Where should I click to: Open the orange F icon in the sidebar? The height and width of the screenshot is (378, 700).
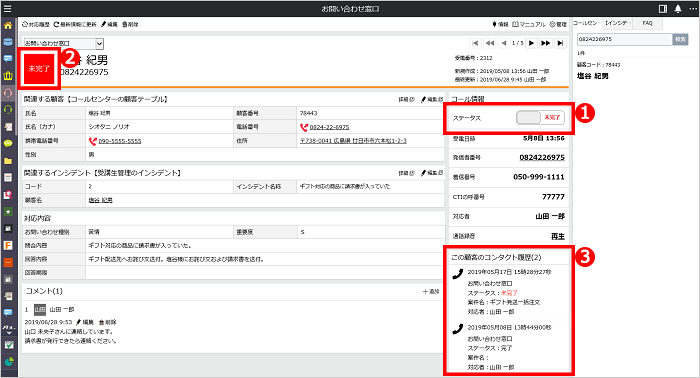[x=8, y=245]
